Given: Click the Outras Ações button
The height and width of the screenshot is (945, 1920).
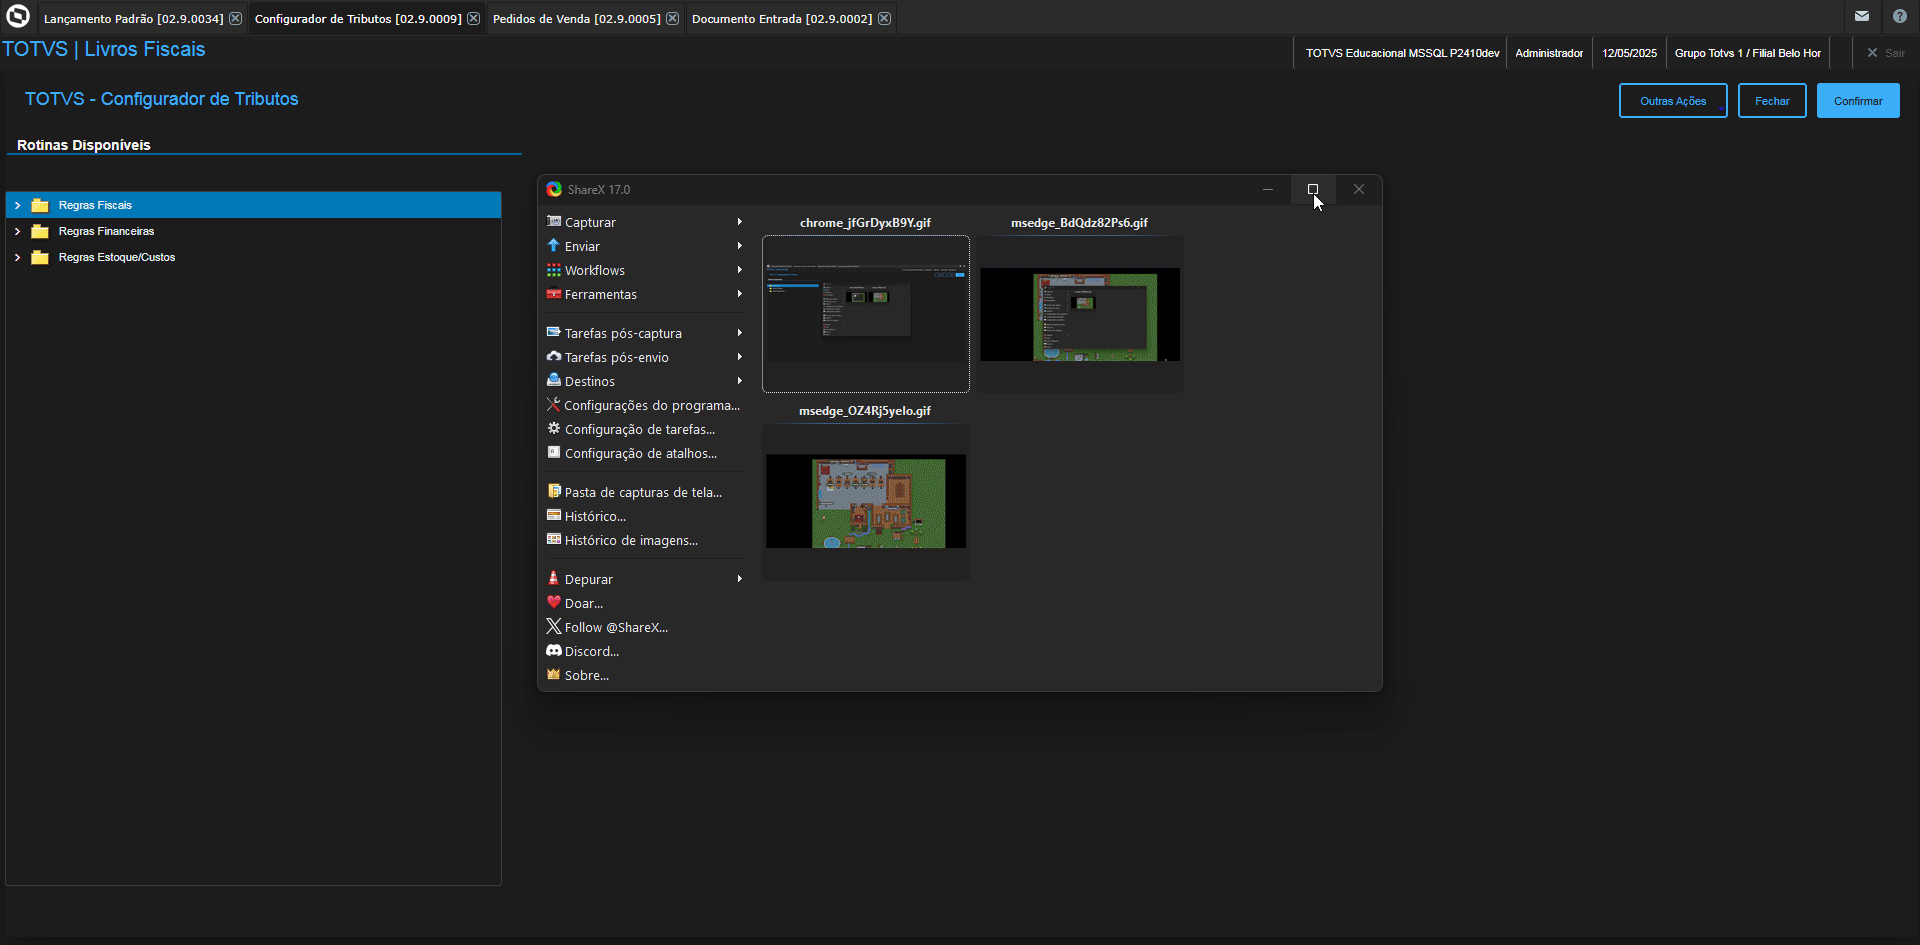Looking at the screenshot, I should pos(1673,101).
